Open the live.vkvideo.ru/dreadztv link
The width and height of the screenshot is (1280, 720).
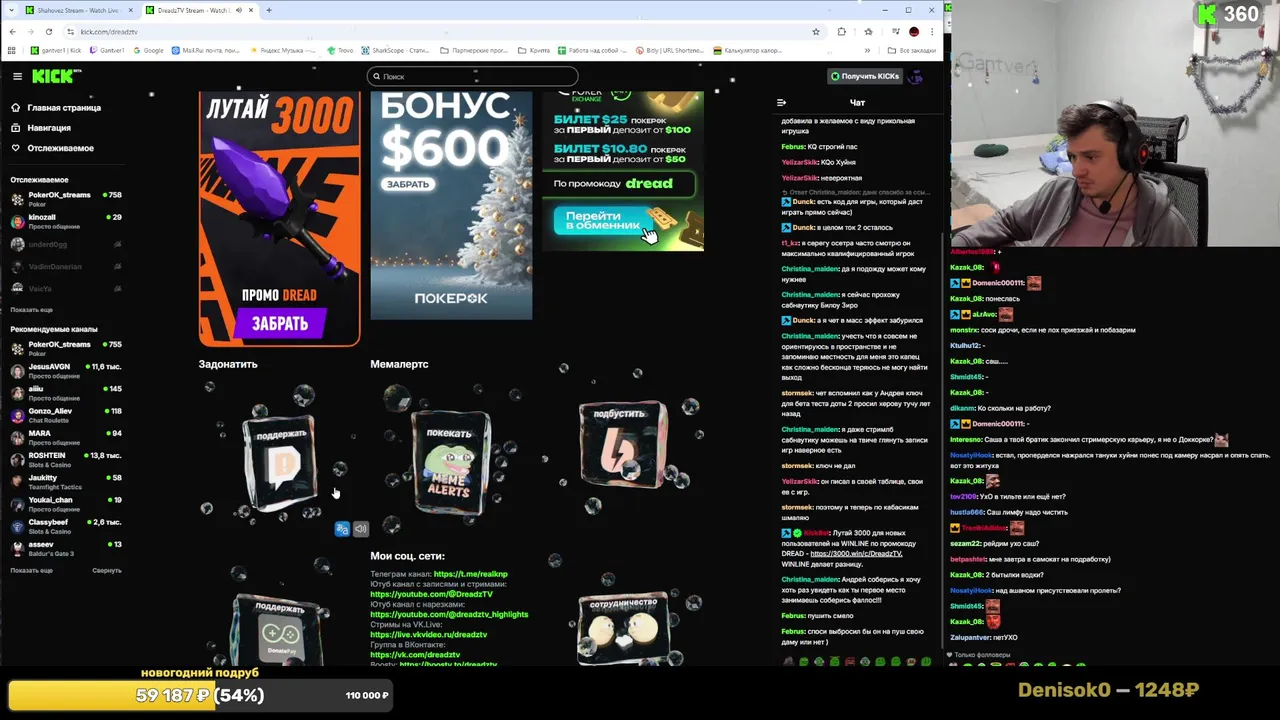tap(428, 634)
